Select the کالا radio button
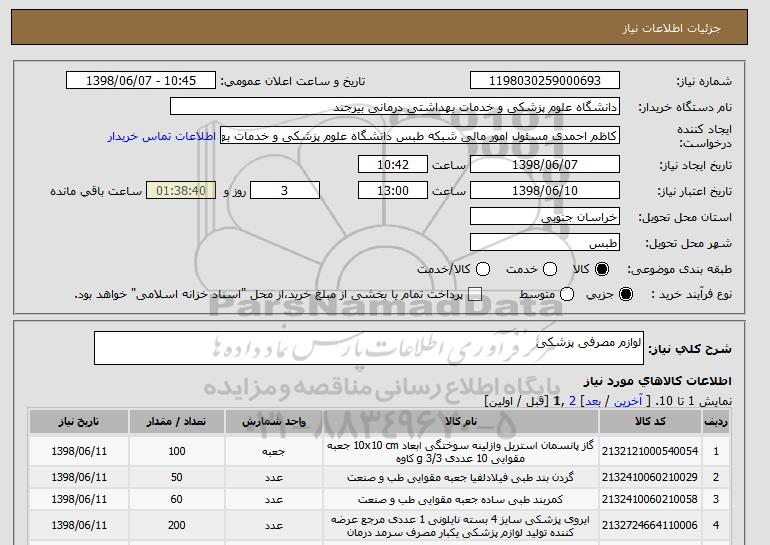Image resolution: width=770 pixels, height=545 pixels. 602,269
